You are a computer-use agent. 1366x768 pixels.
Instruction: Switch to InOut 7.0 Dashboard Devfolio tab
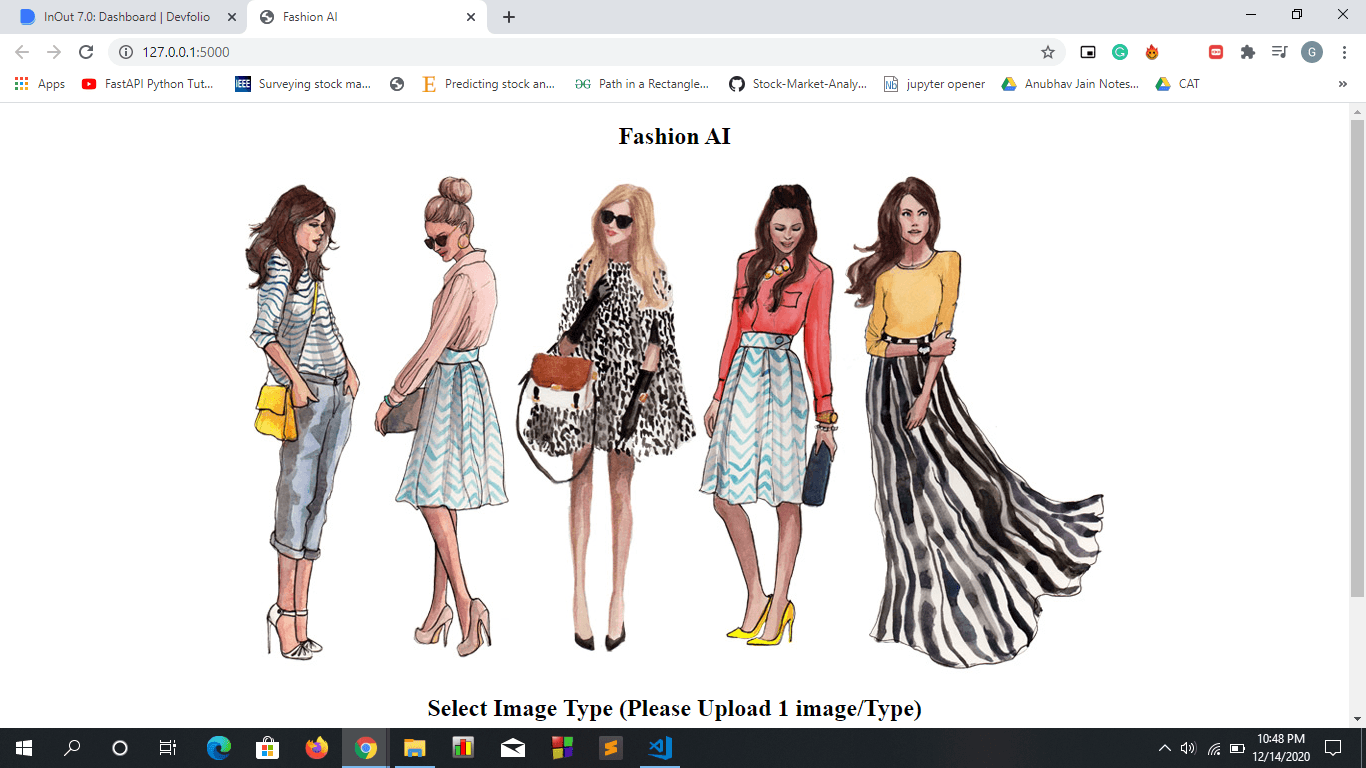(128, 17)
